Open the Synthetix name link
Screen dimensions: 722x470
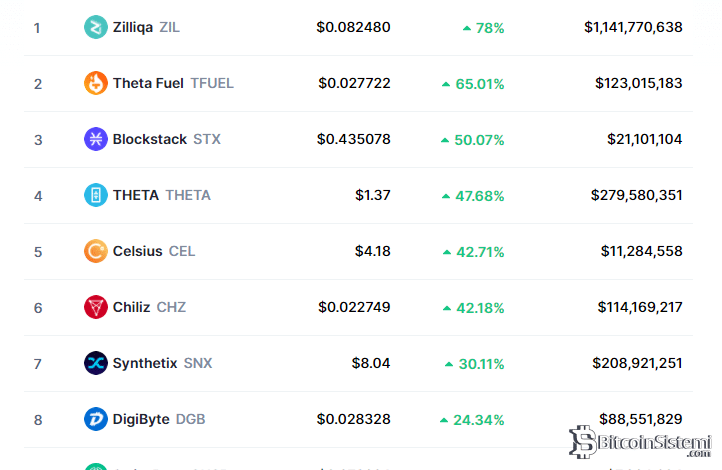[x=145, y=364]
